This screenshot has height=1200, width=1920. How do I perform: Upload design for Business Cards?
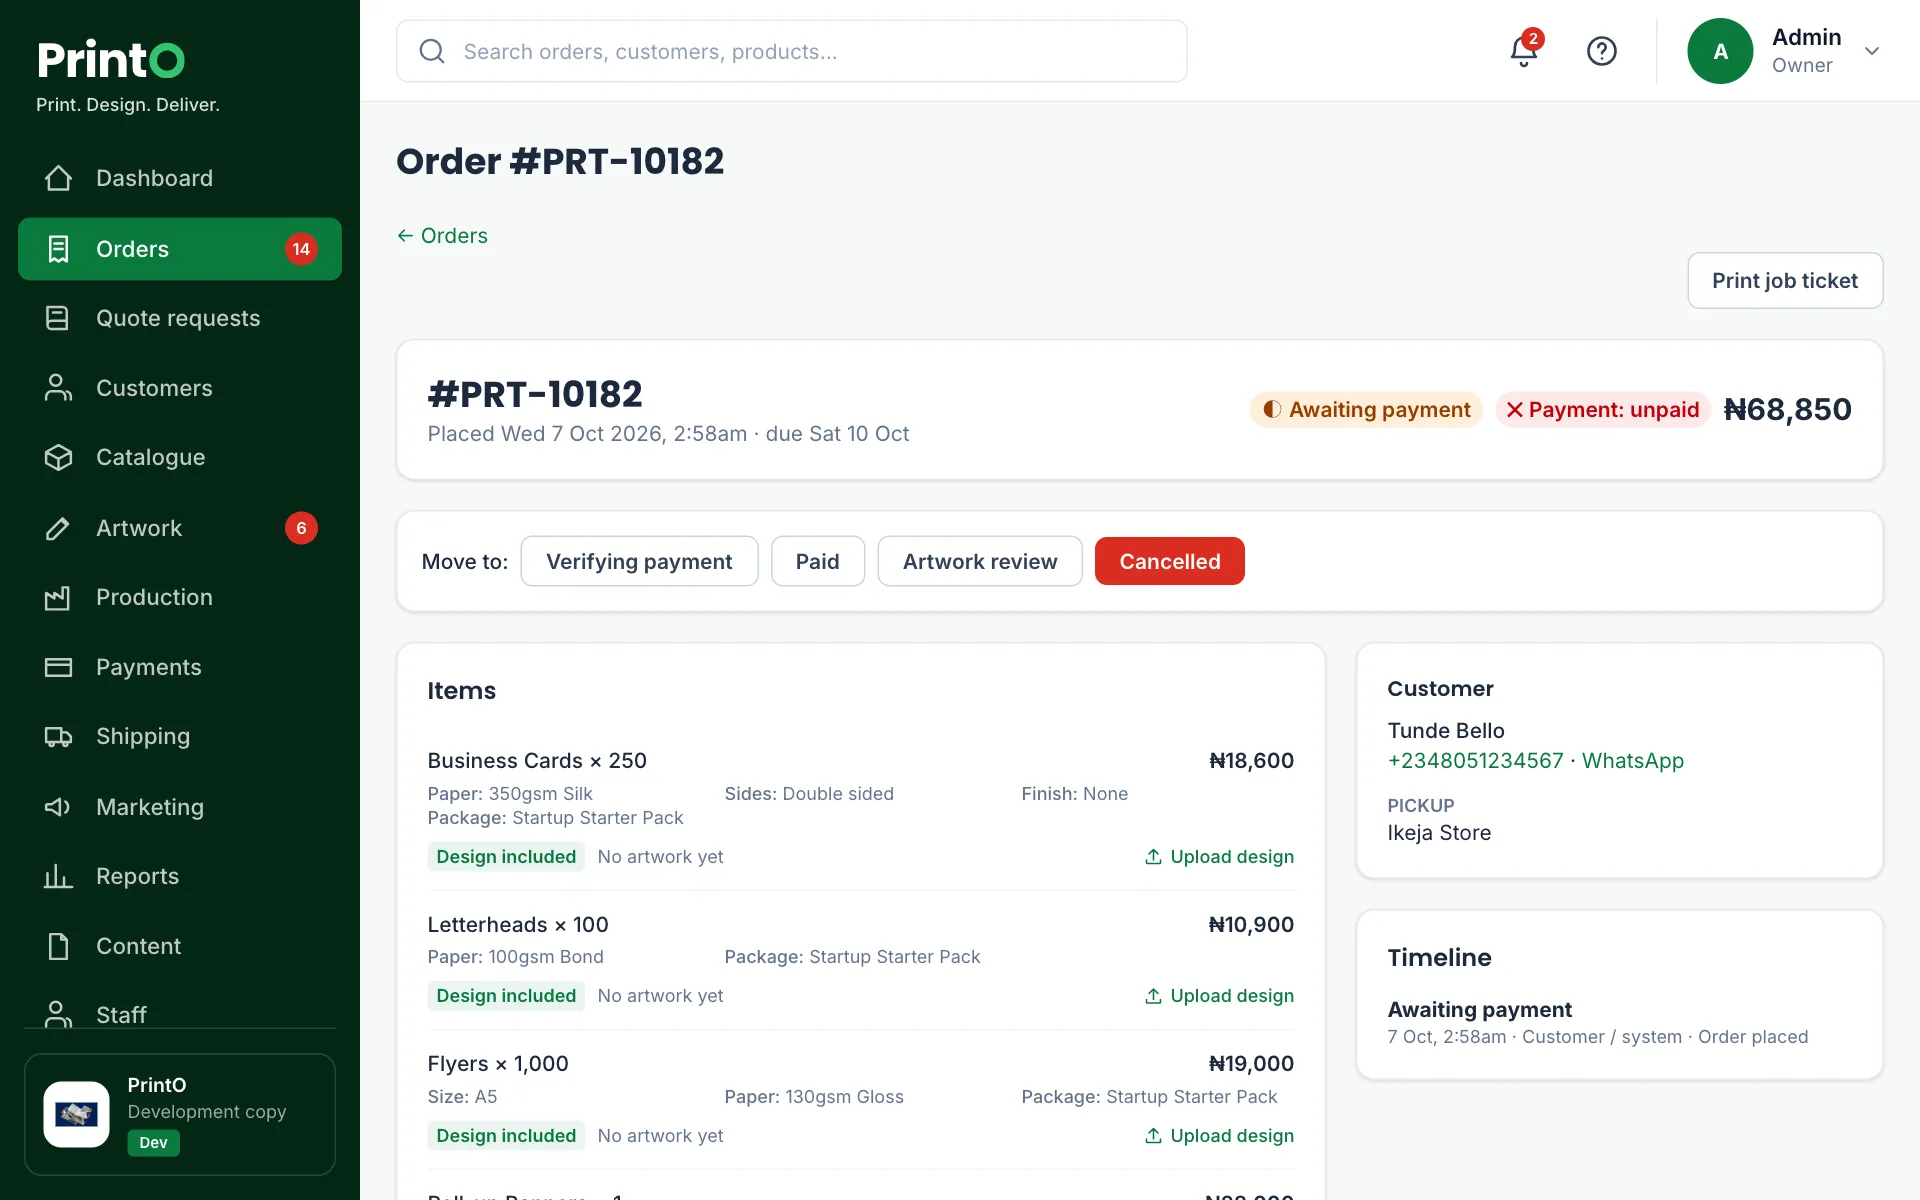pyautogui.click(x=1219, y=857)
